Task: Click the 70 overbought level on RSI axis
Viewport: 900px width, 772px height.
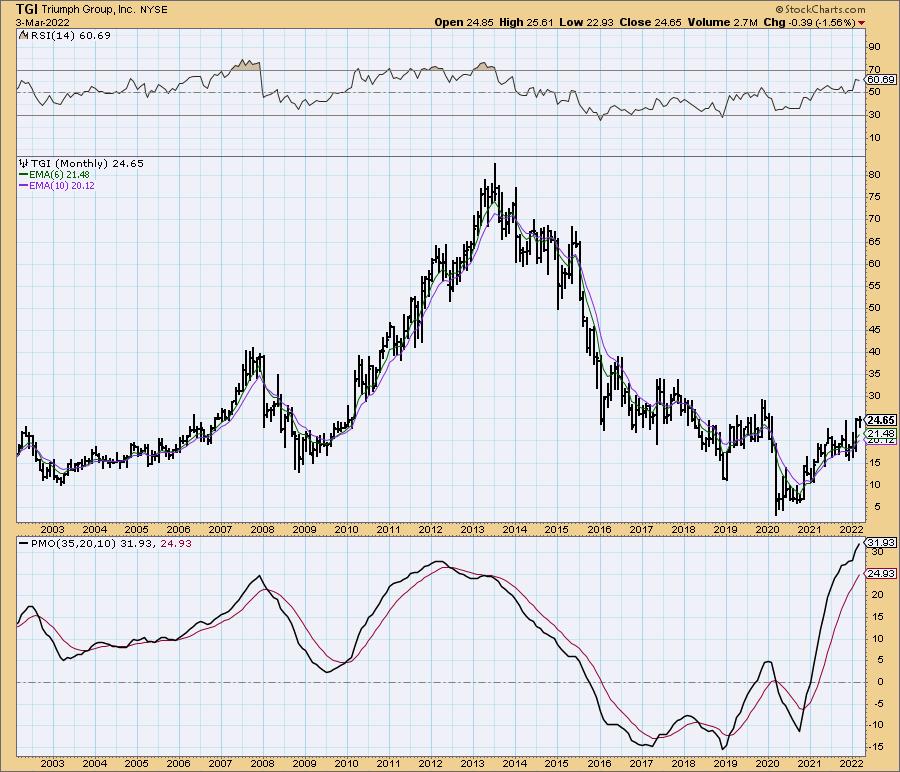Action: pyautogui.click(x=874, y=69)
